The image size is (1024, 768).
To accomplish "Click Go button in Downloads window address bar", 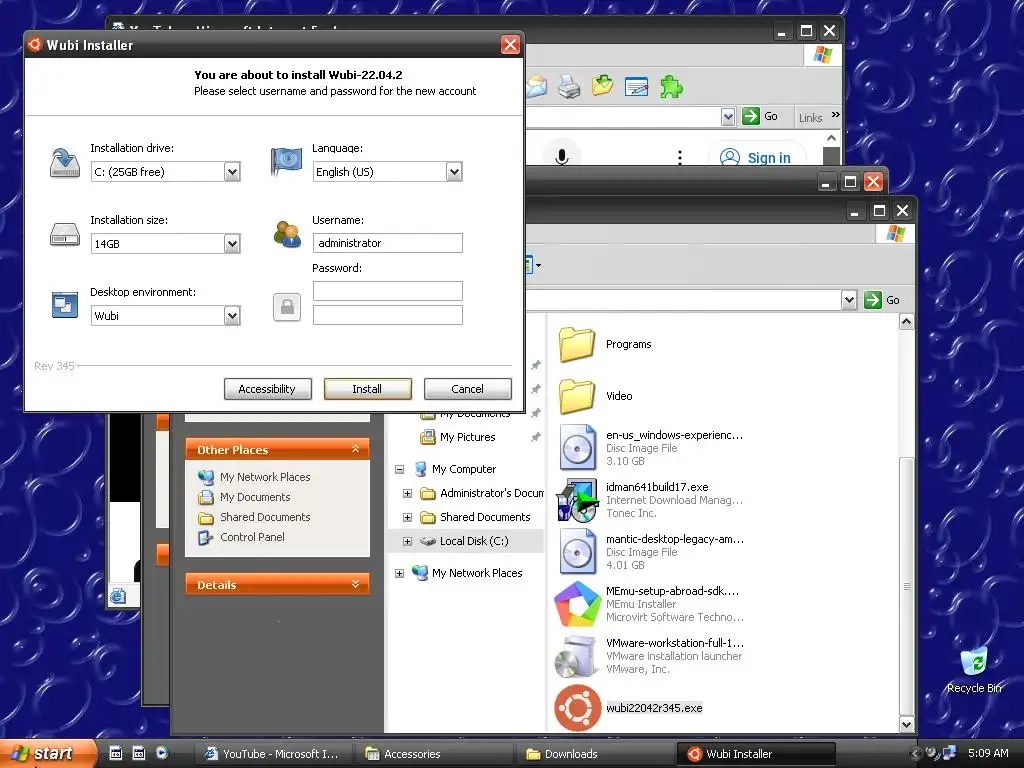I will (882, 300).
